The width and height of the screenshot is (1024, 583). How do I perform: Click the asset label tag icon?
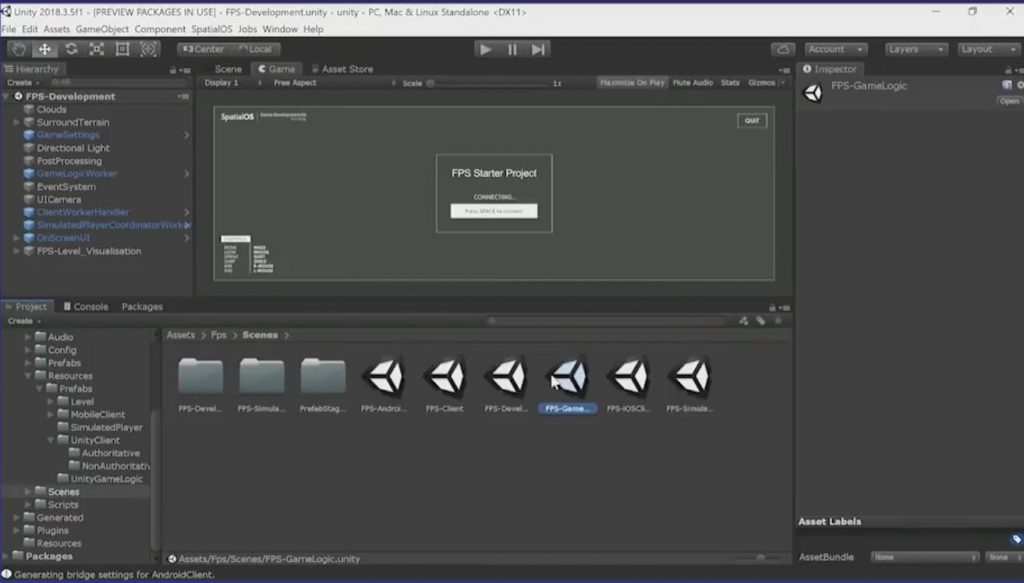click(x=1016, y=539)
